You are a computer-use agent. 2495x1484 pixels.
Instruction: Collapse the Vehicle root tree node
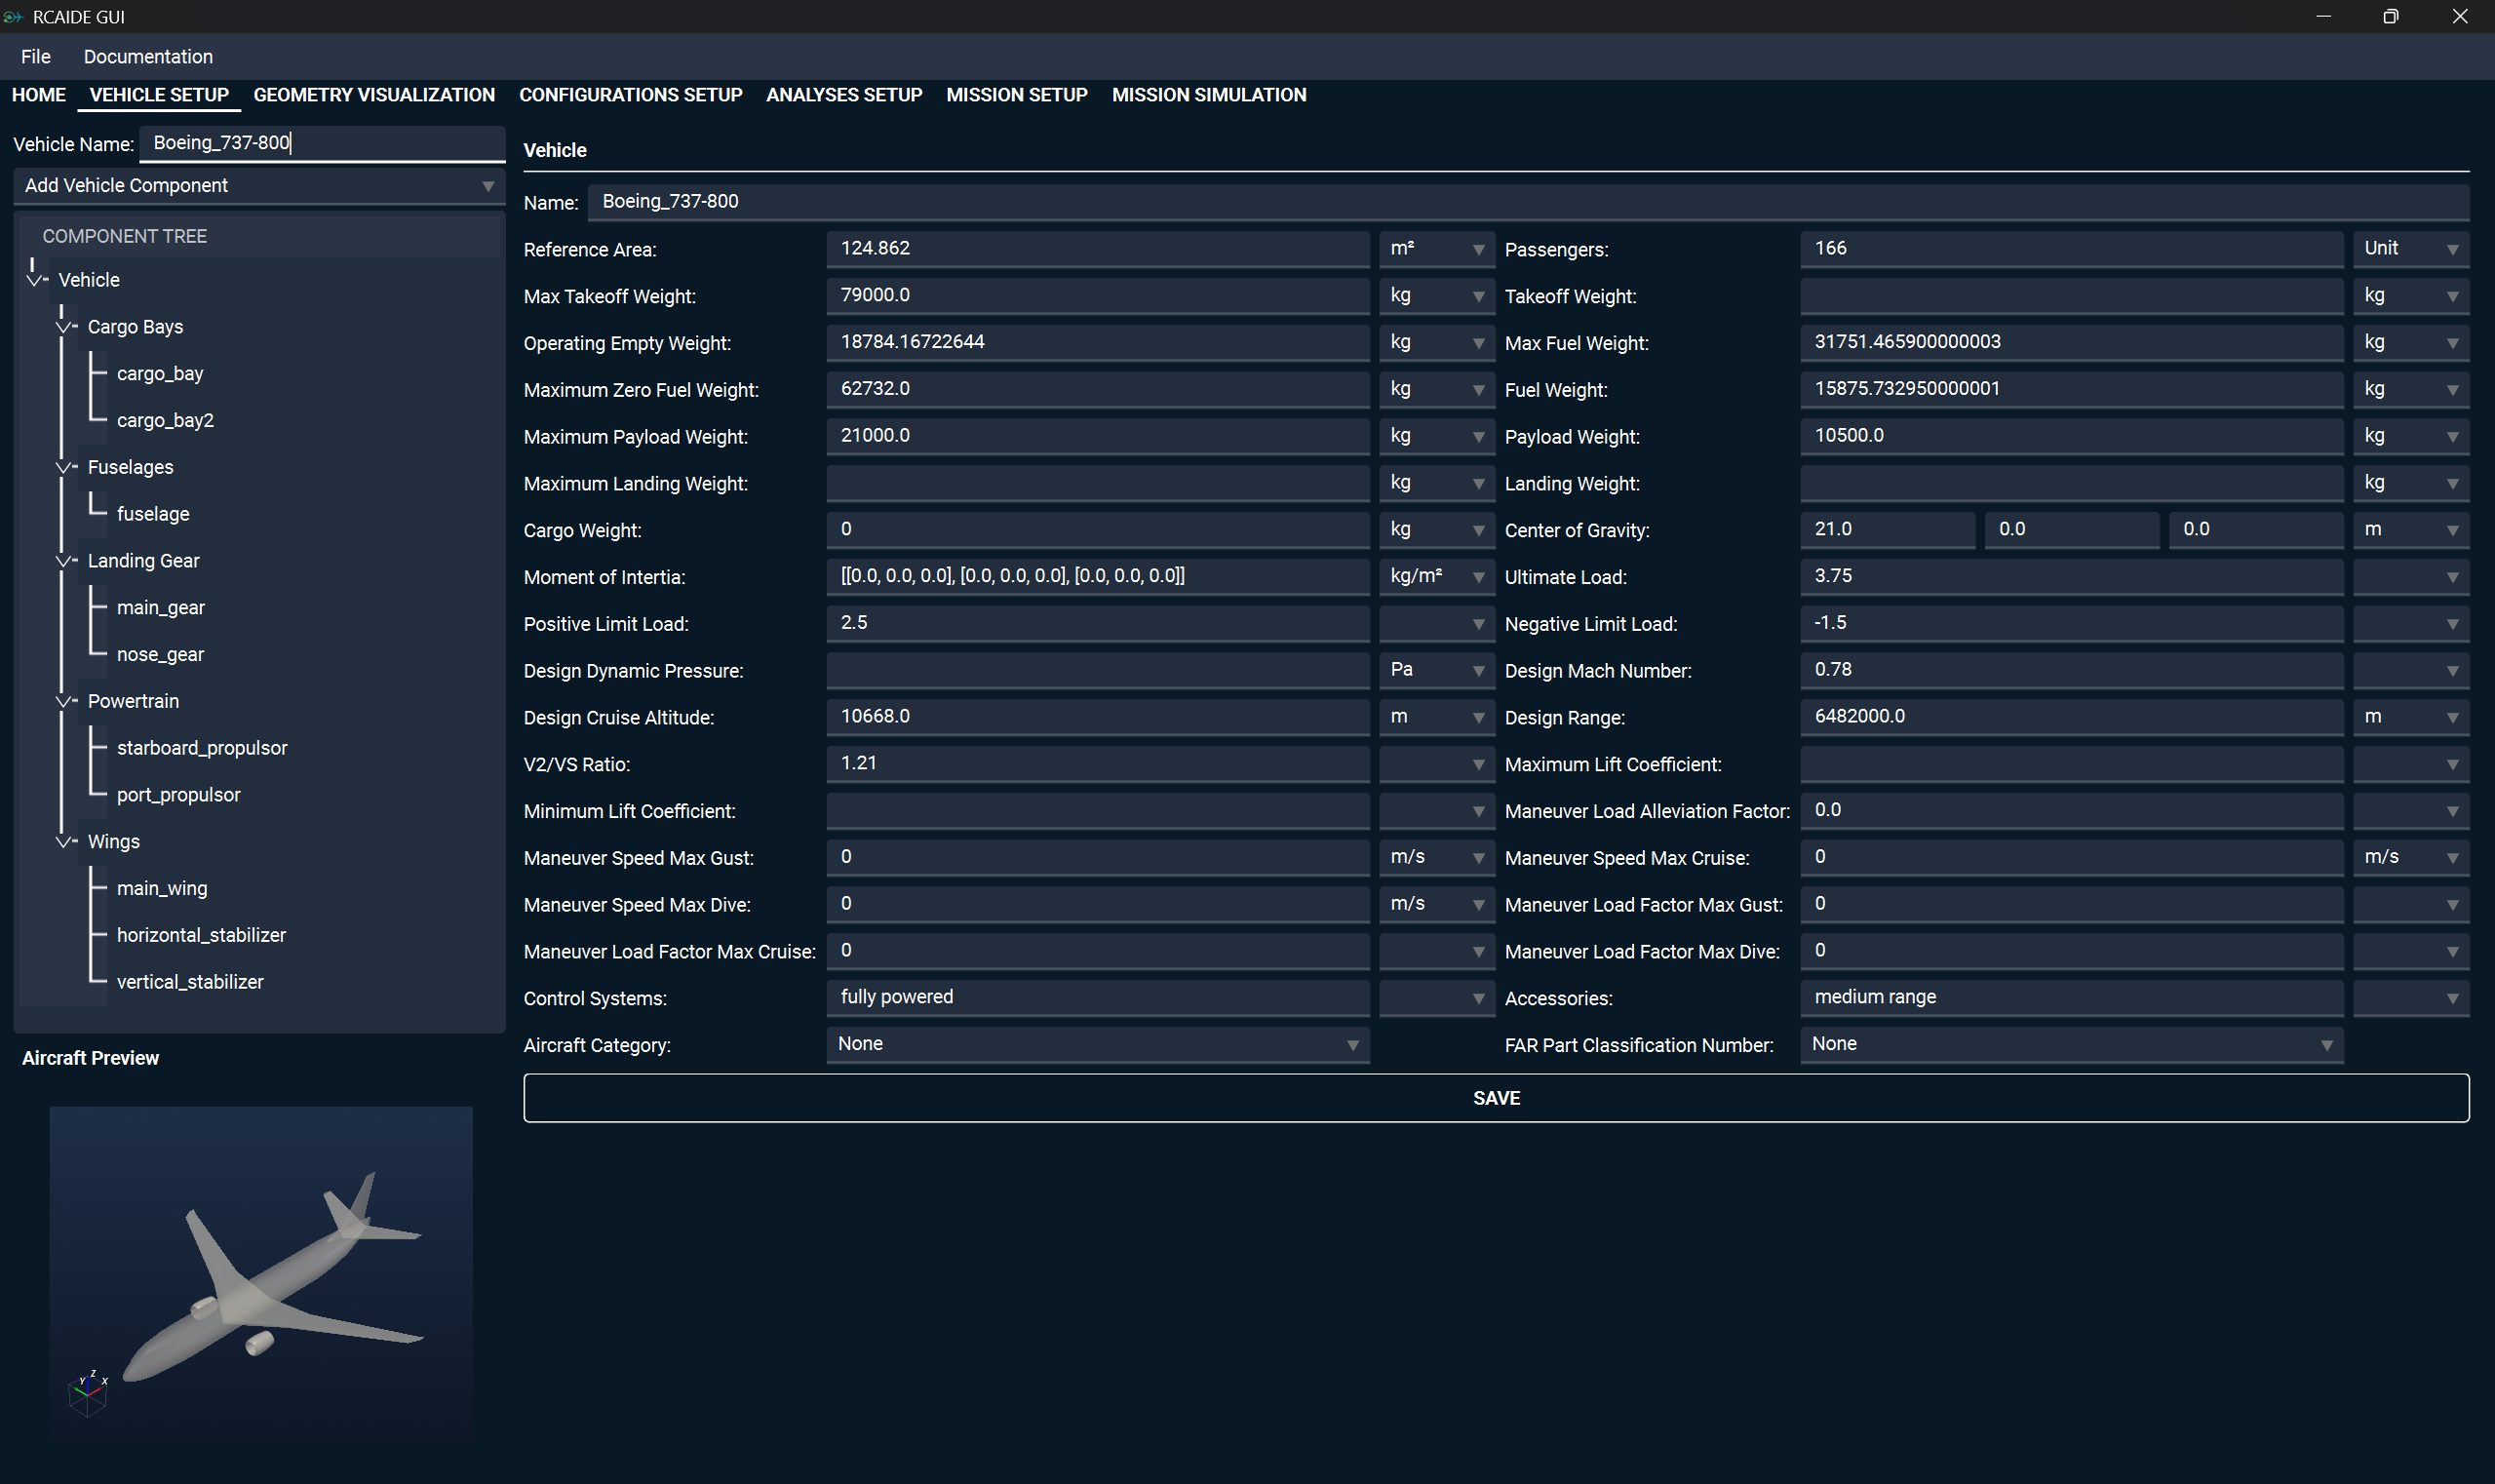click(x=35, y=280)
